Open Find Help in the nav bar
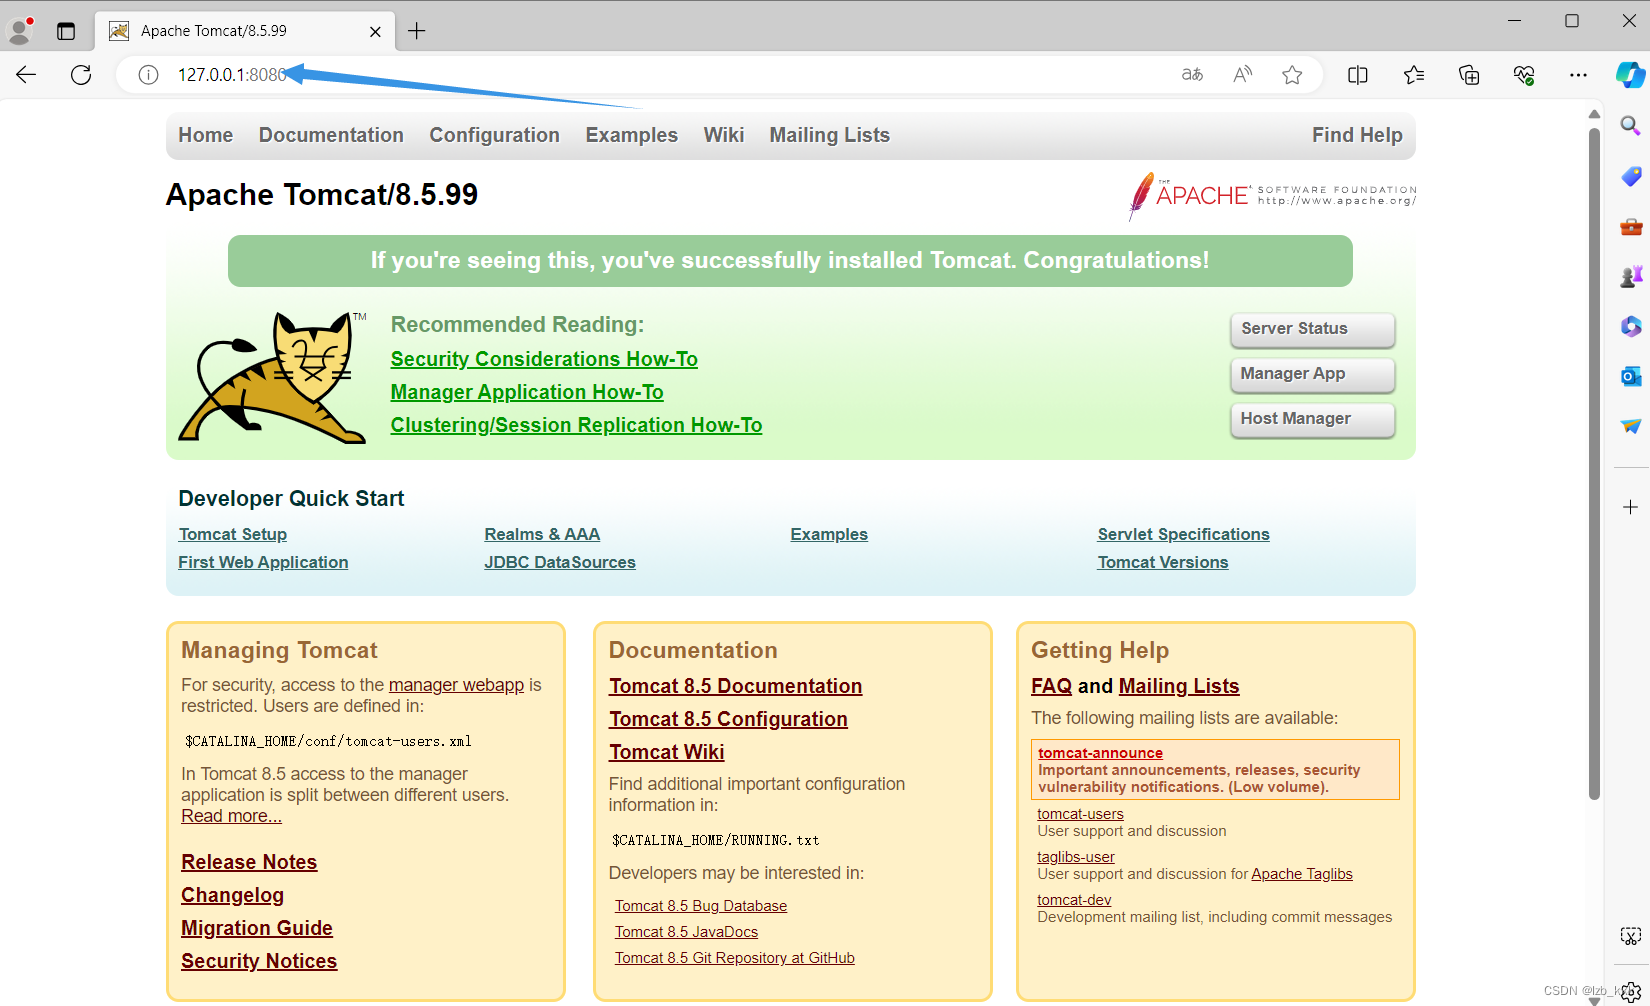The height and width of the screenshot is (1006, 1650). [x=1357, y=135]
